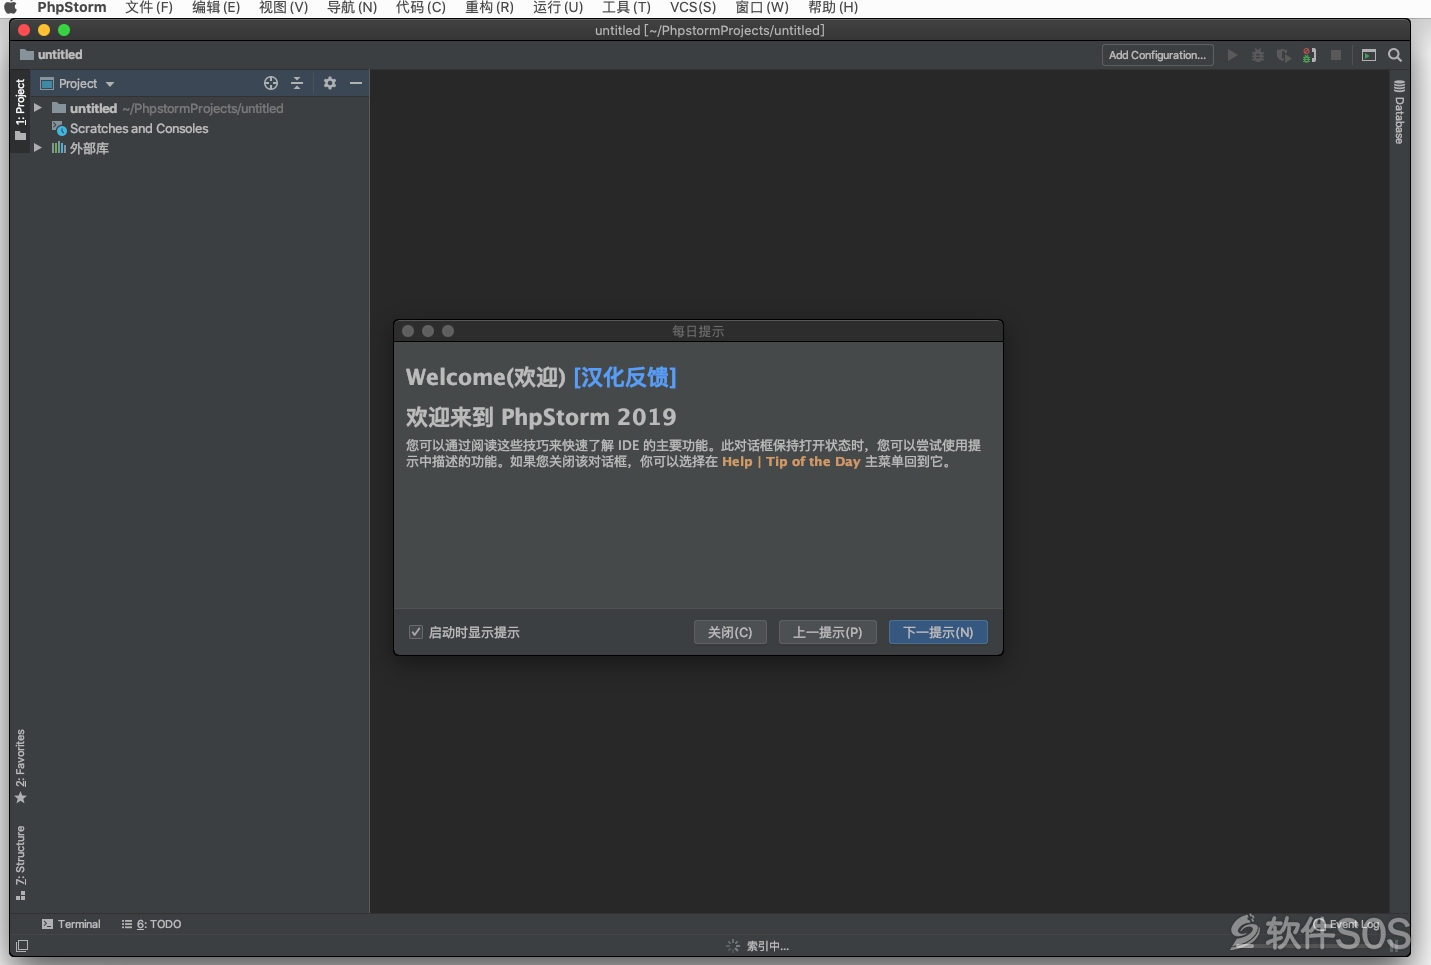This screenshot has height=965, width=1431.
Task: Open the Terminal tool window
Action: pos(71,924)
